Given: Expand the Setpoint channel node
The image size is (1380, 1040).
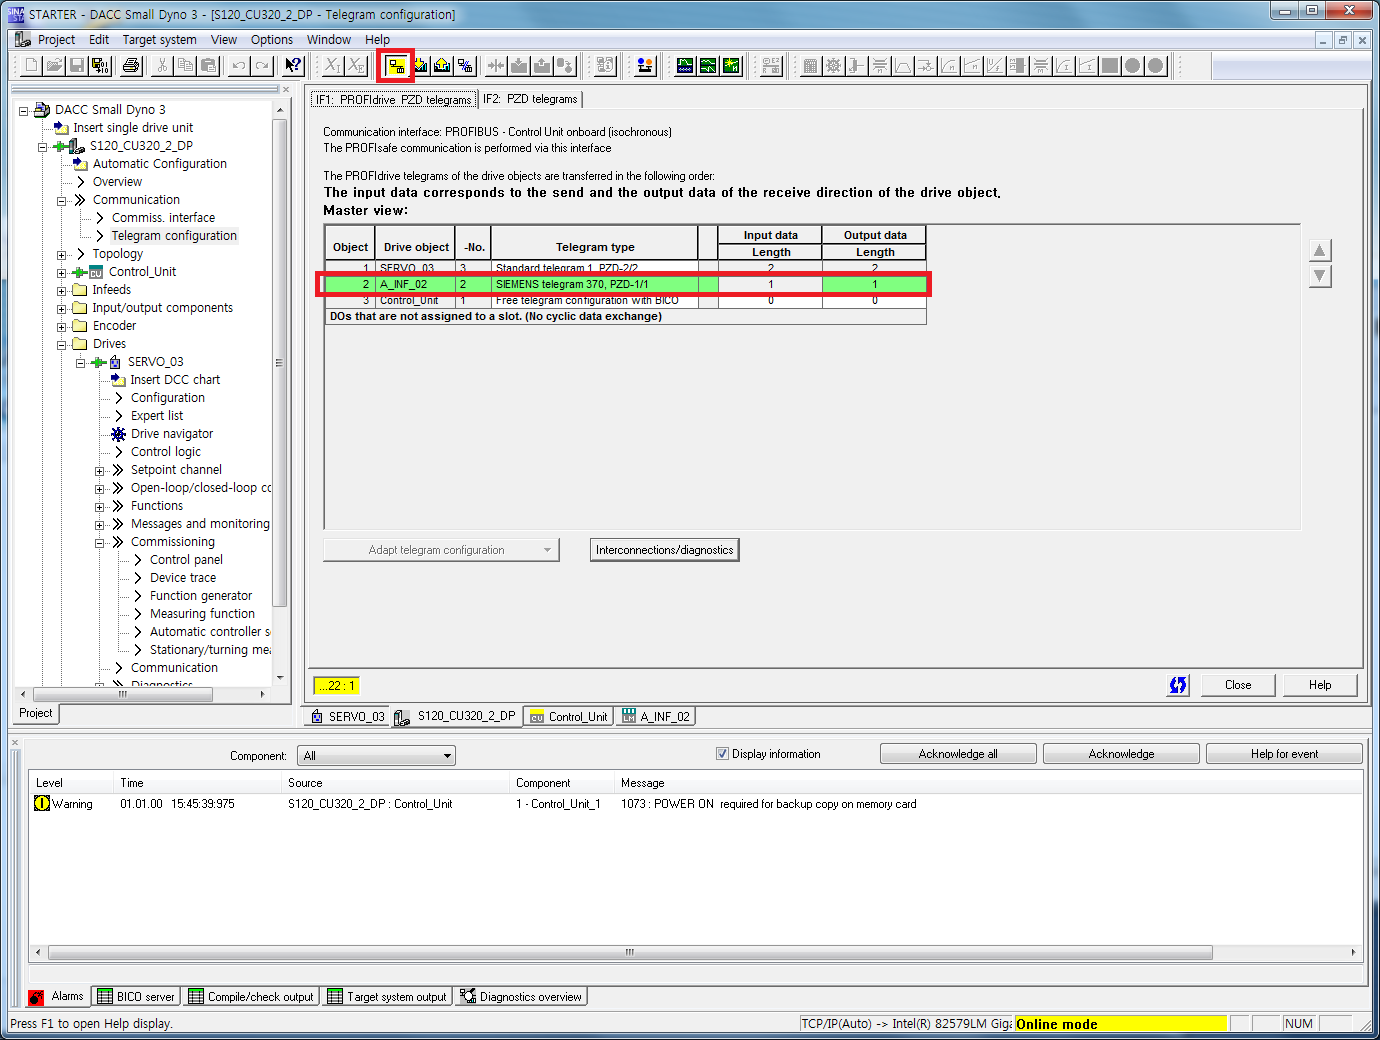Looking at the screenshot, I should point(99,471).
